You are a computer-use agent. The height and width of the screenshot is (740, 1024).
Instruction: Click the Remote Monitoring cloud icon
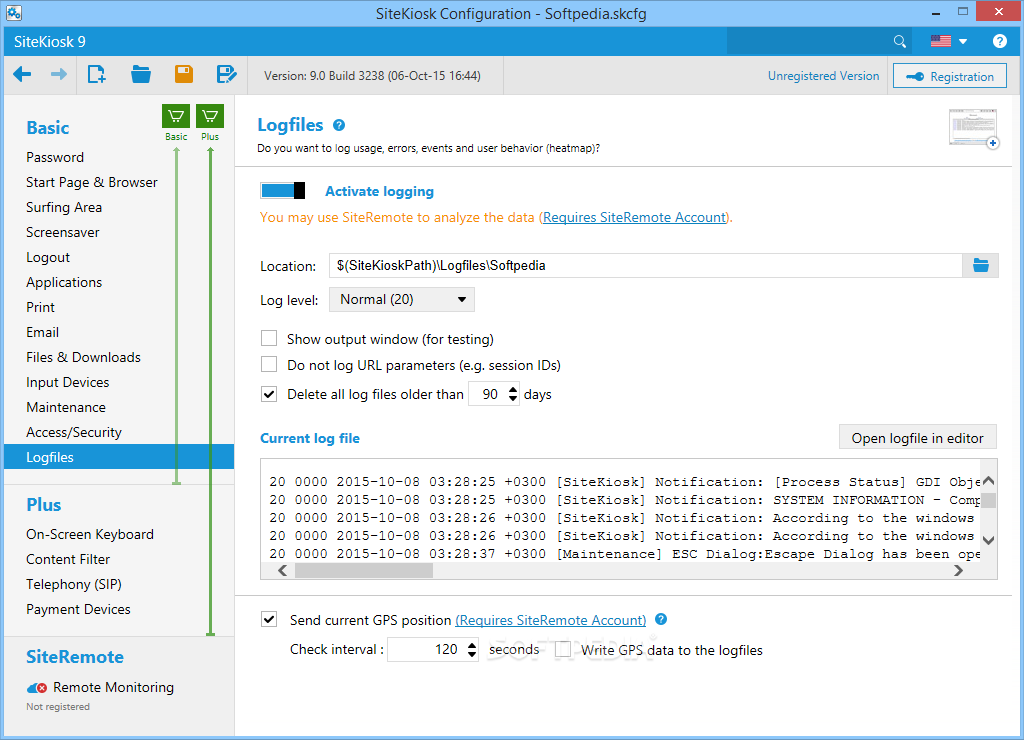pos(37,688)
